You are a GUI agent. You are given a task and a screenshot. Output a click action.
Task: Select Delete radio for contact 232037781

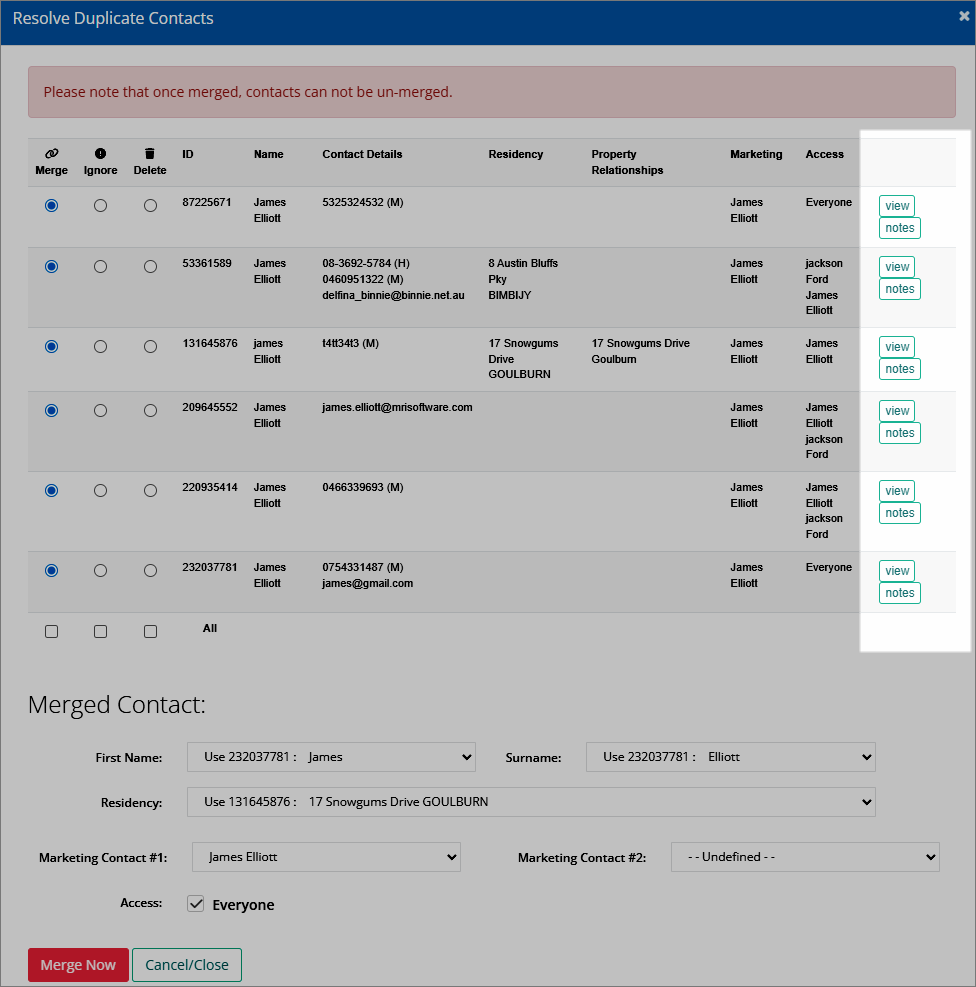[x=150, y=571]
